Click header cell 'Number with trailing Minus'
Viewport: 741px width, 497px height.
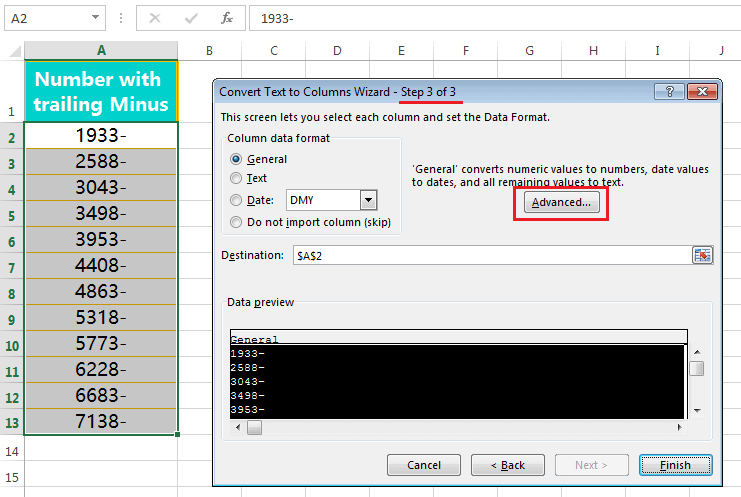101,92
